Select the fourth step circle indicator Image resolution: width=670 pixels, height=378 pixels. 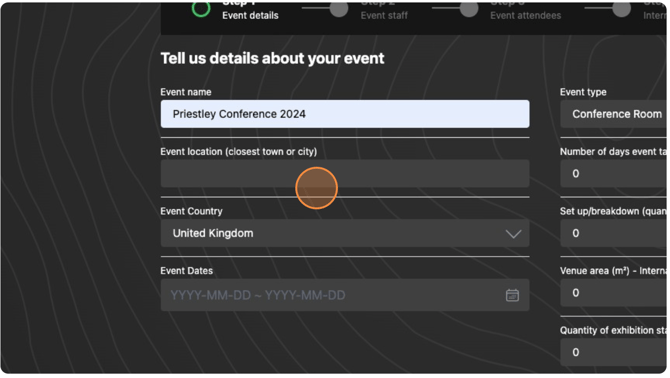click(624, 9)
